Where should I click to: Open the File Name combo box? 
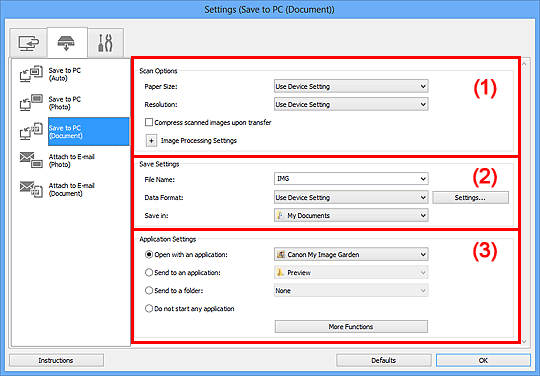pyautogui.click(x=351, y=179)
